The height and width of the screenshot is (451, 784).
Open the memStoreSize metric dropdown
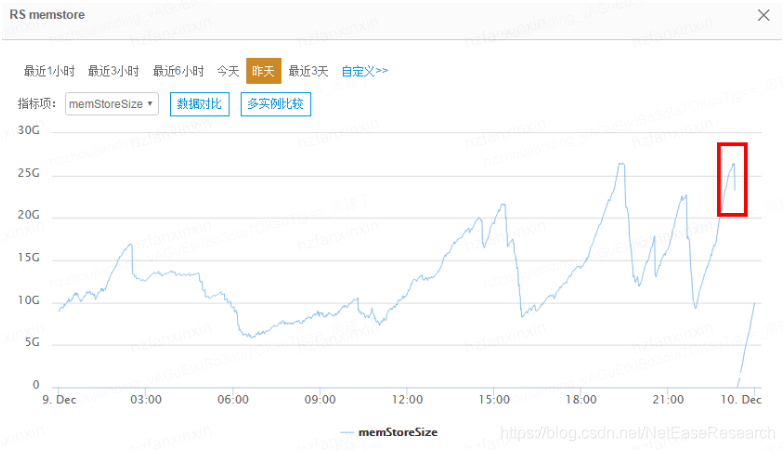[x=112, y=104]
